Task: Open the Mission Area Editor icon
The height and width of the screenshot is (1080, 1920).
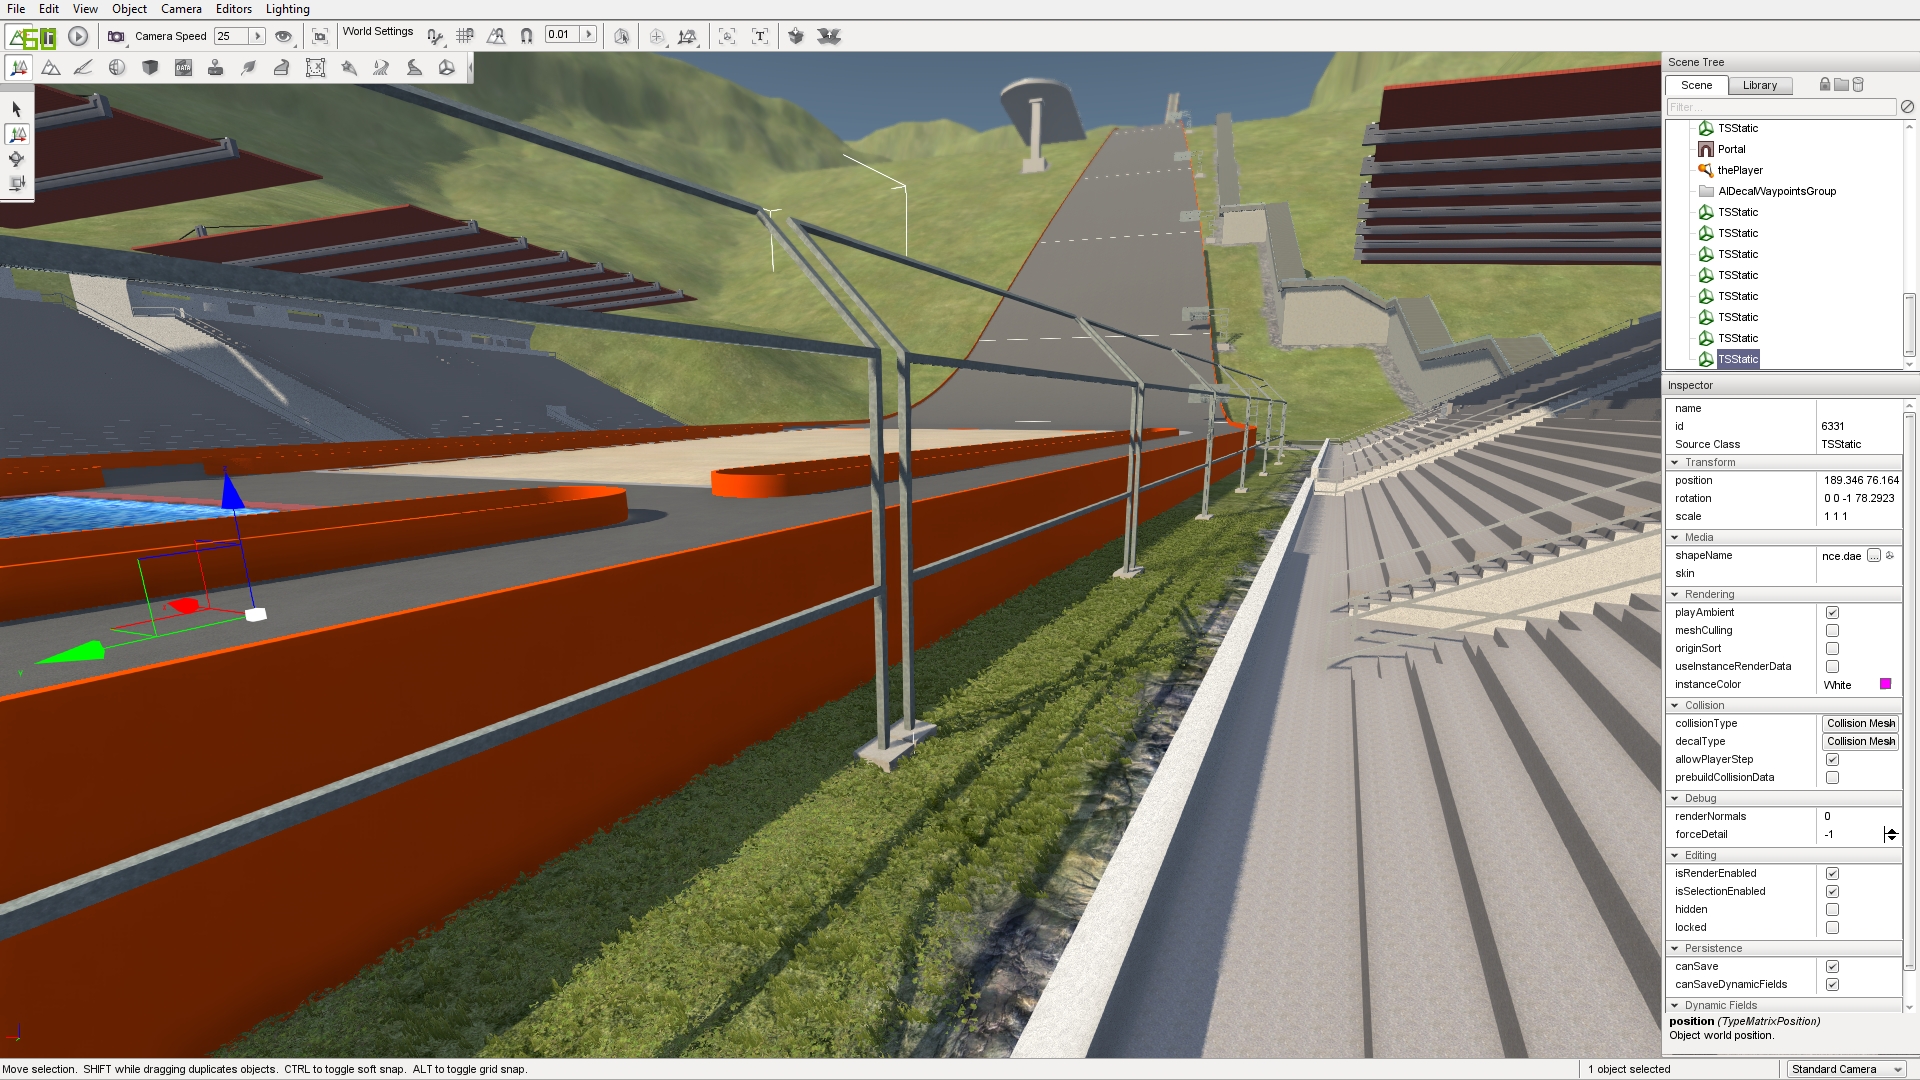Action: coord(315,68)
